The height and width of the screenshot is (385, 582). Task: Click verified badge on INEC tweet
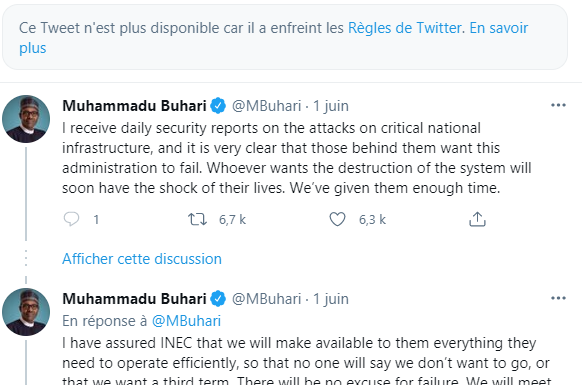coord(218,299)
